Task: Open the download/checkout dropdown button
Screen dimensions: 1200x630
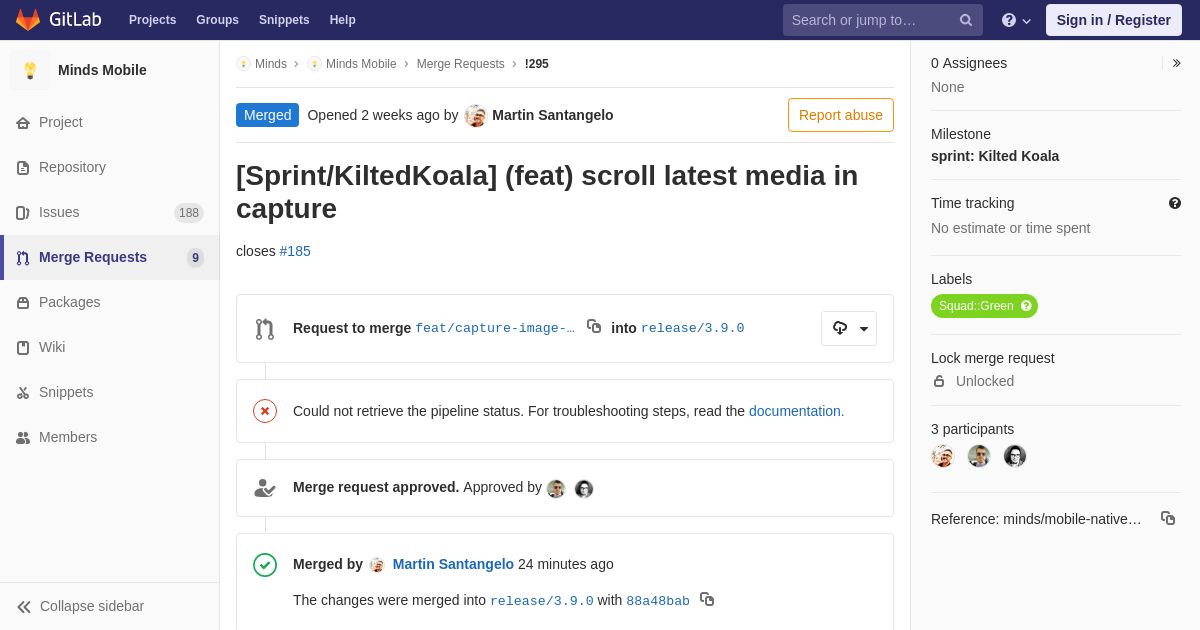Action: coord(849,328)
